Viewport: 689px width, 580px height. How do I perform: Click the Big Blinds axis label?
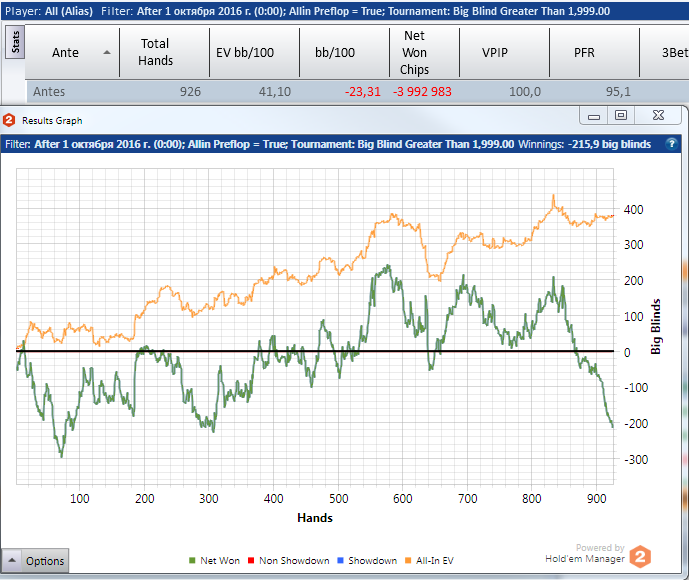pyautogui.click(x=656, y=326)
